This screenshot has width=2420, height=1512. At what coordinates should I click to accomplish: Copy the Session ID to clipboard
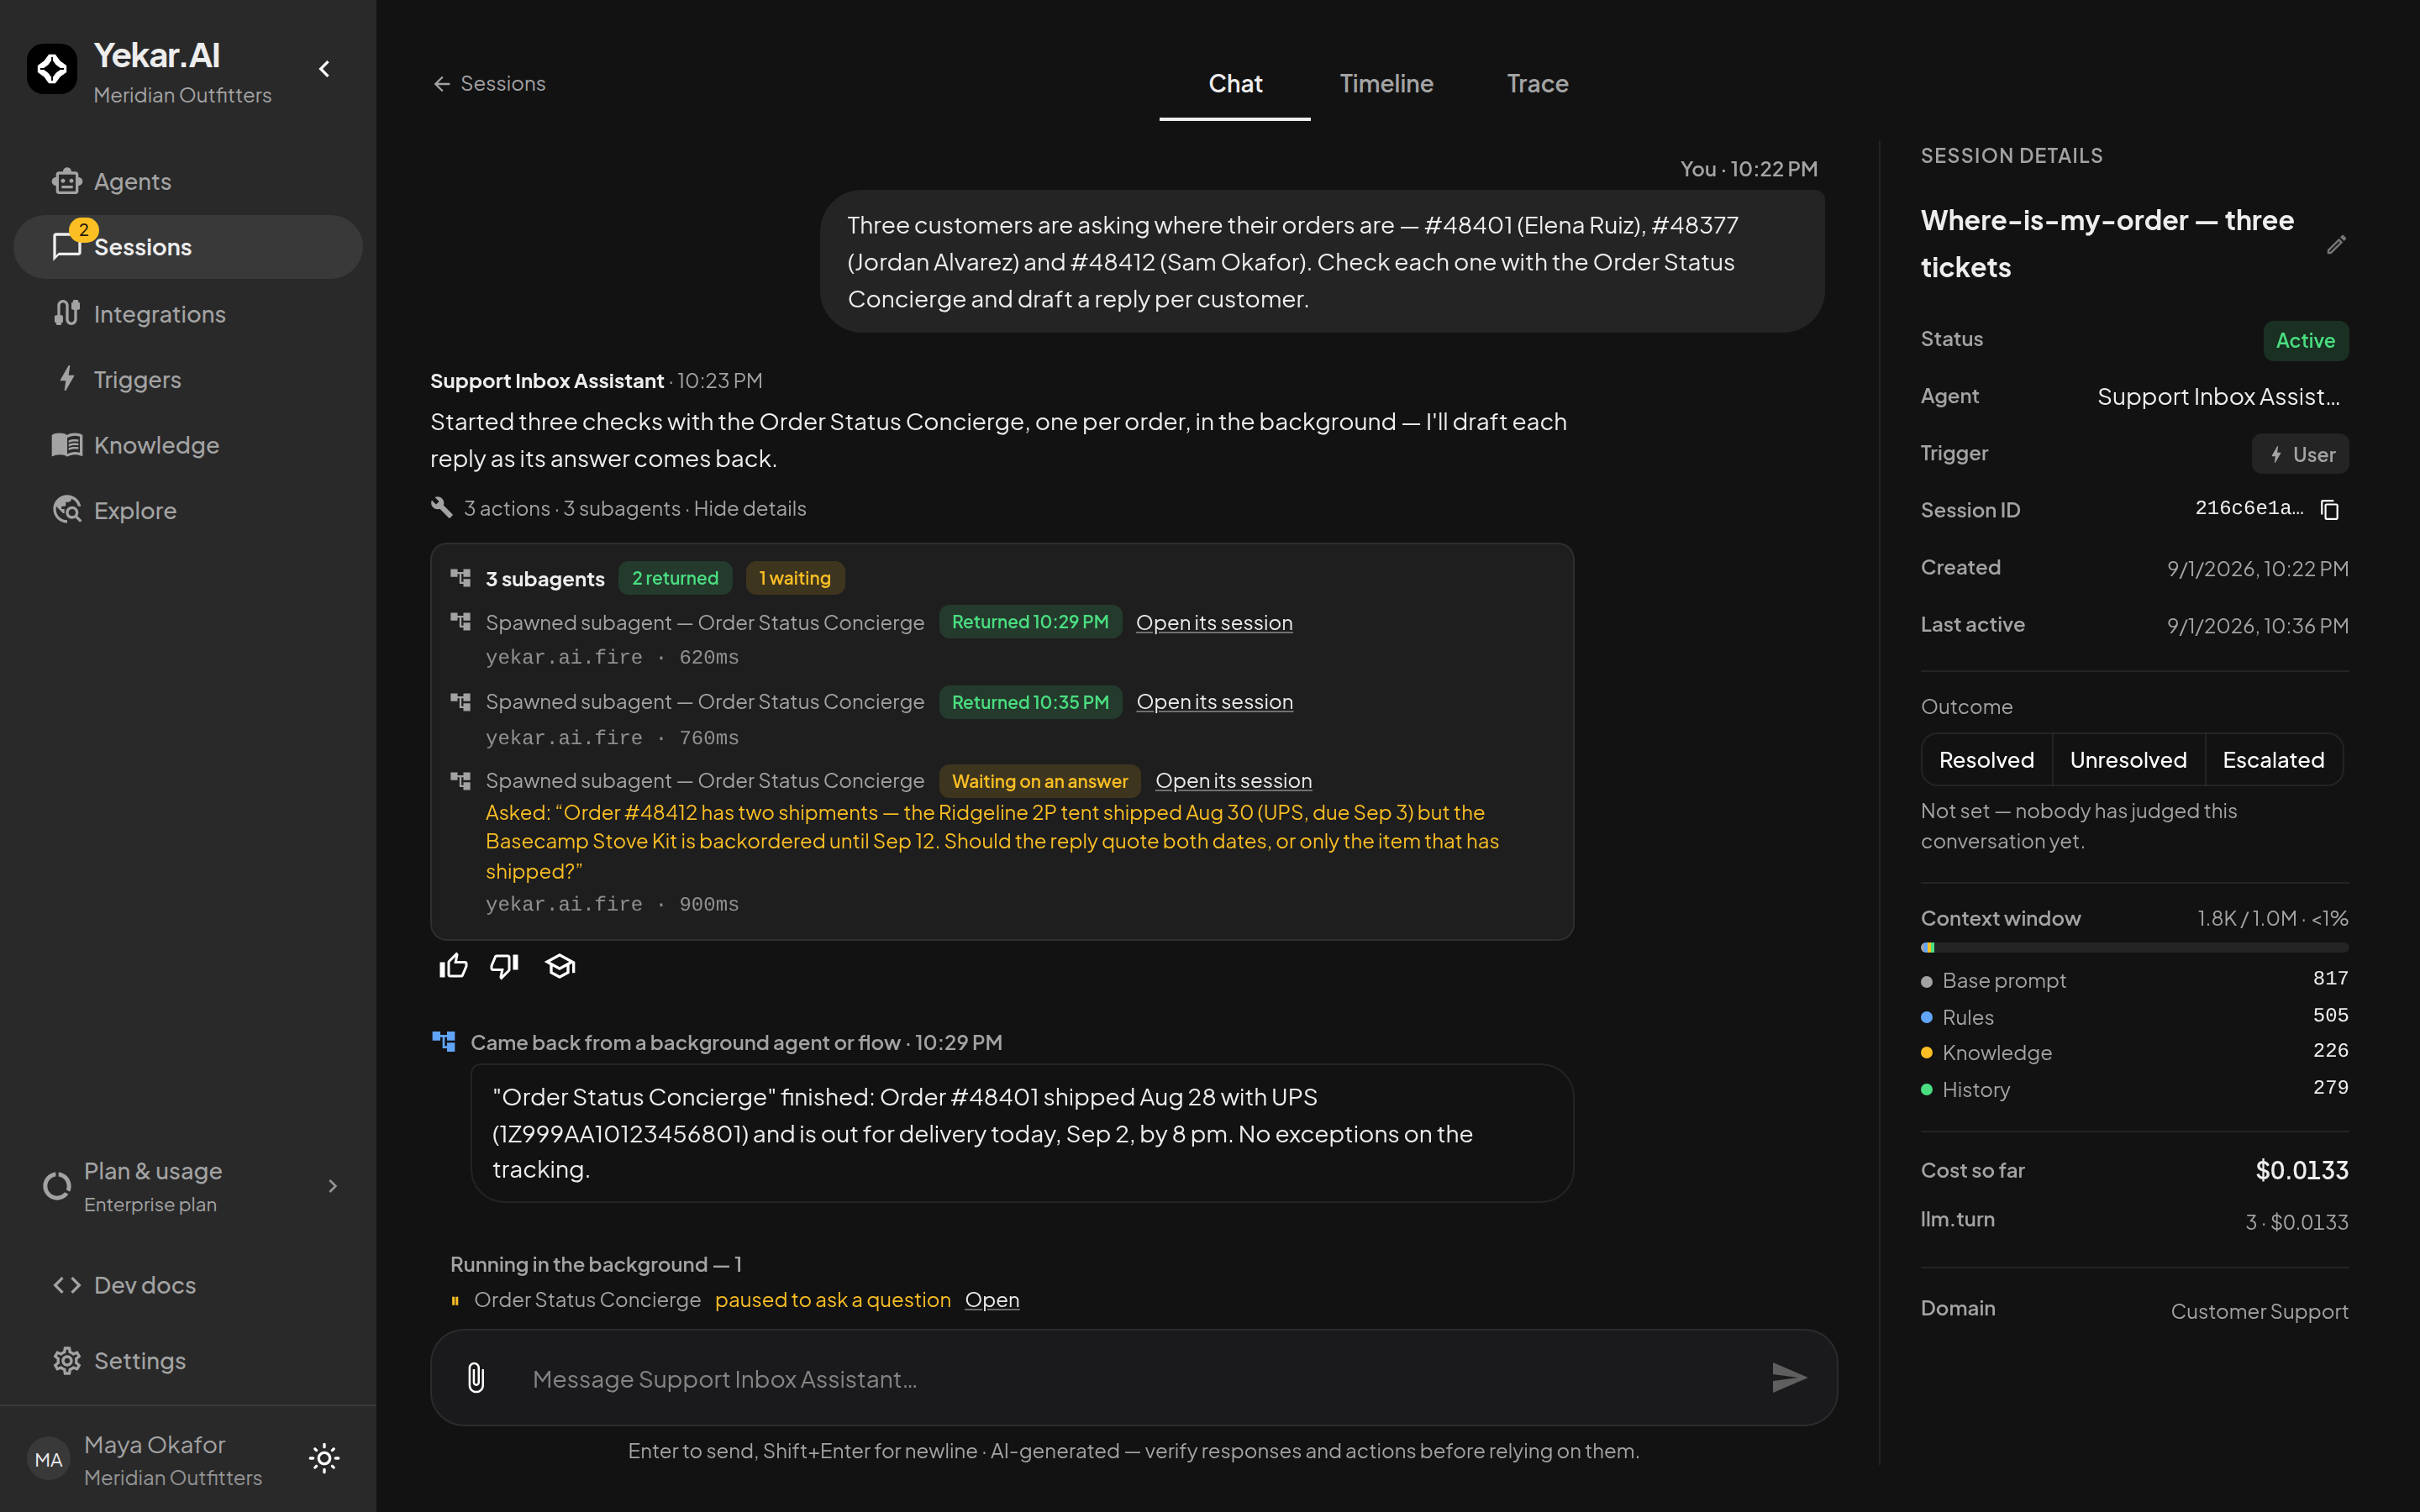click(2330, 510)
